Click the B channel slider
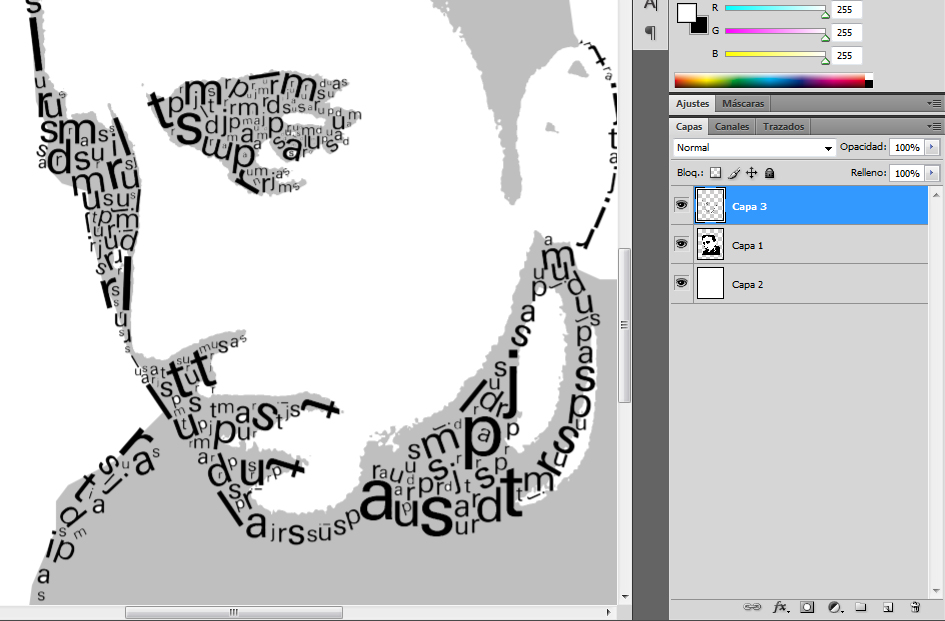The width and height of the screenshot is (945, 621). [x=776, y=54]
